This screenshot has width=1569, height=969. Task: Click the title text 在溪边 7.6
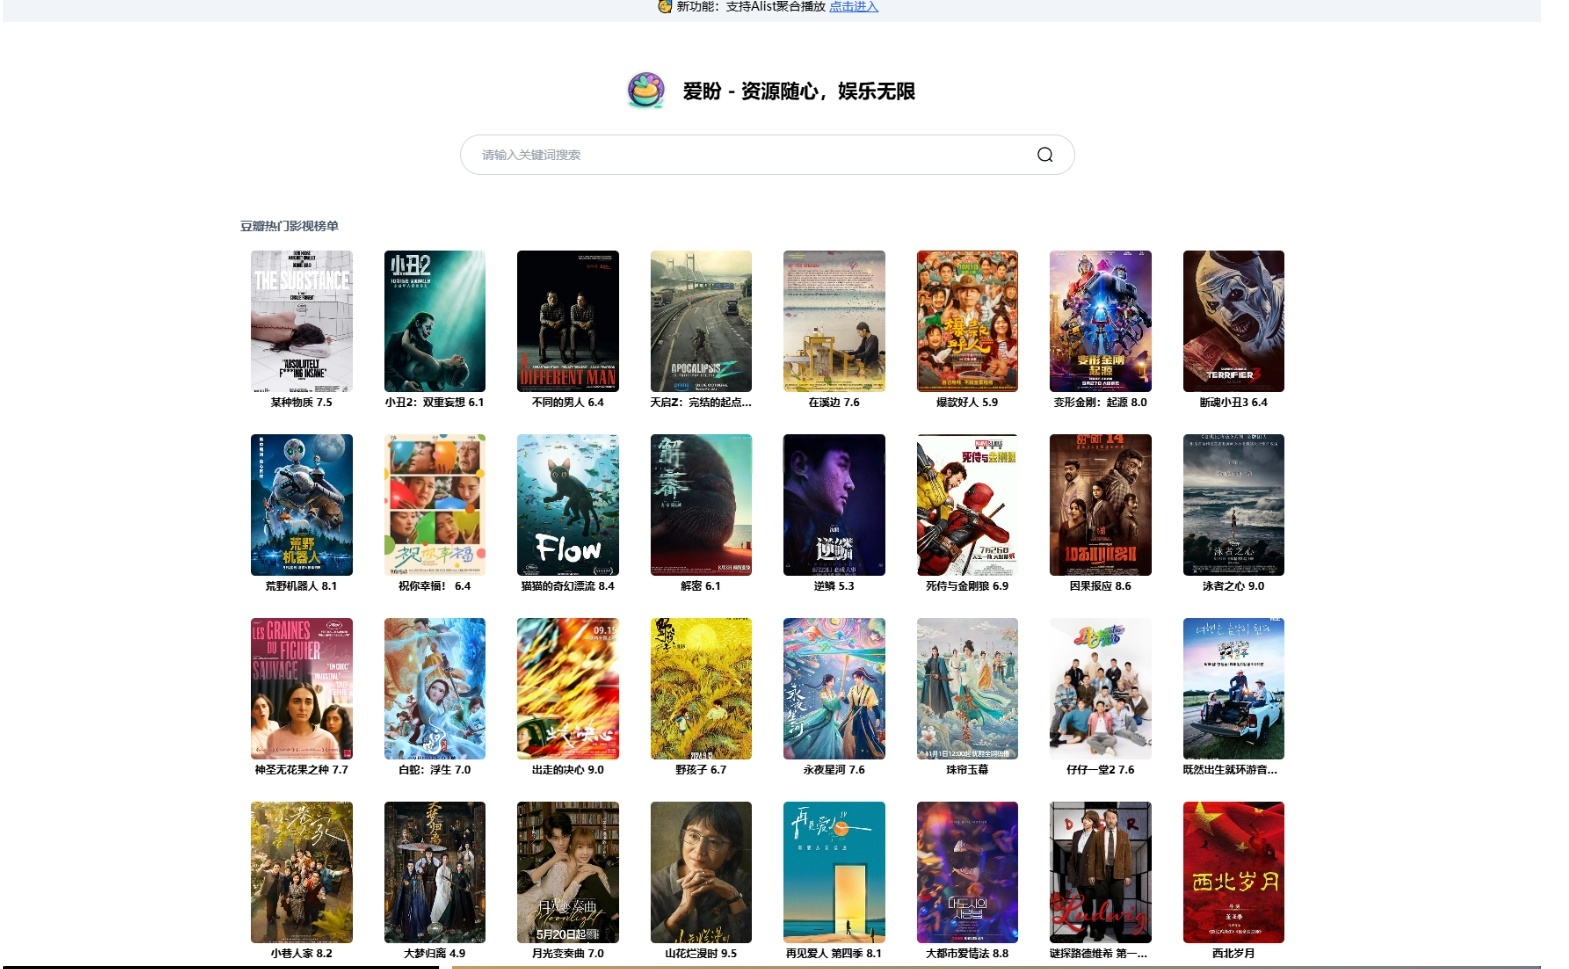834,402
